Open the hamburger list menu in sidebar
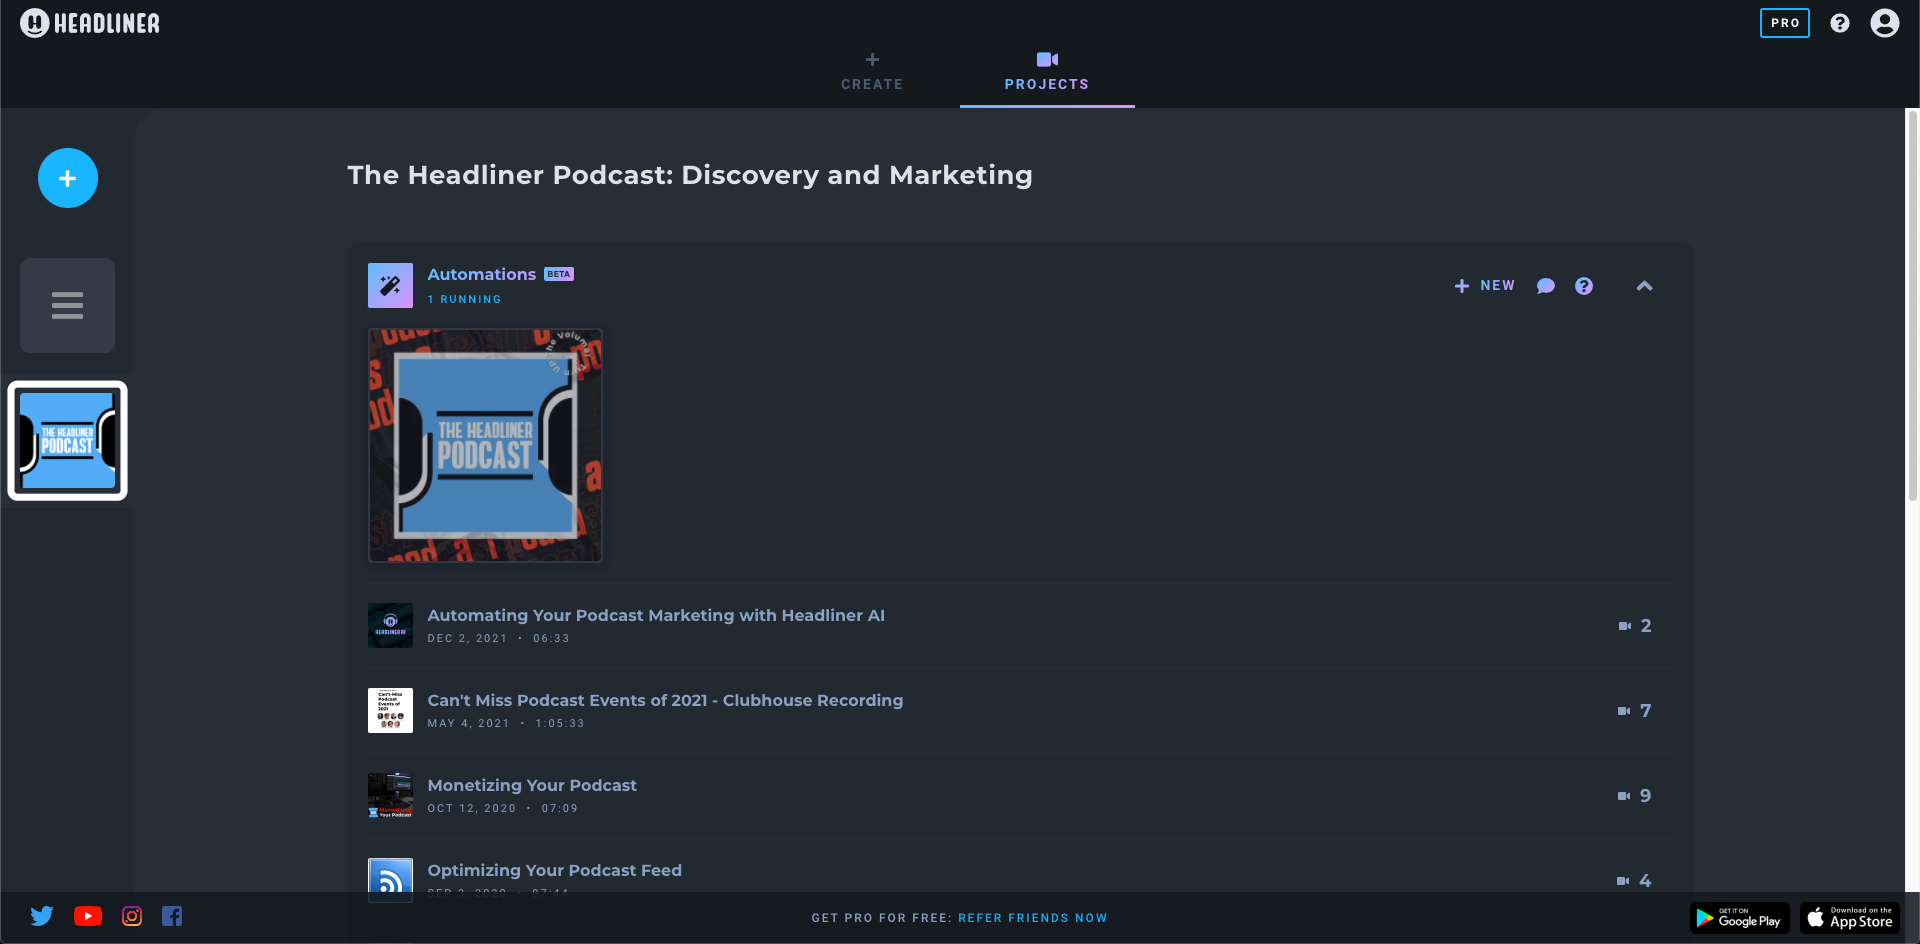This screenshot has height=944, width=1920. point(67,305)
